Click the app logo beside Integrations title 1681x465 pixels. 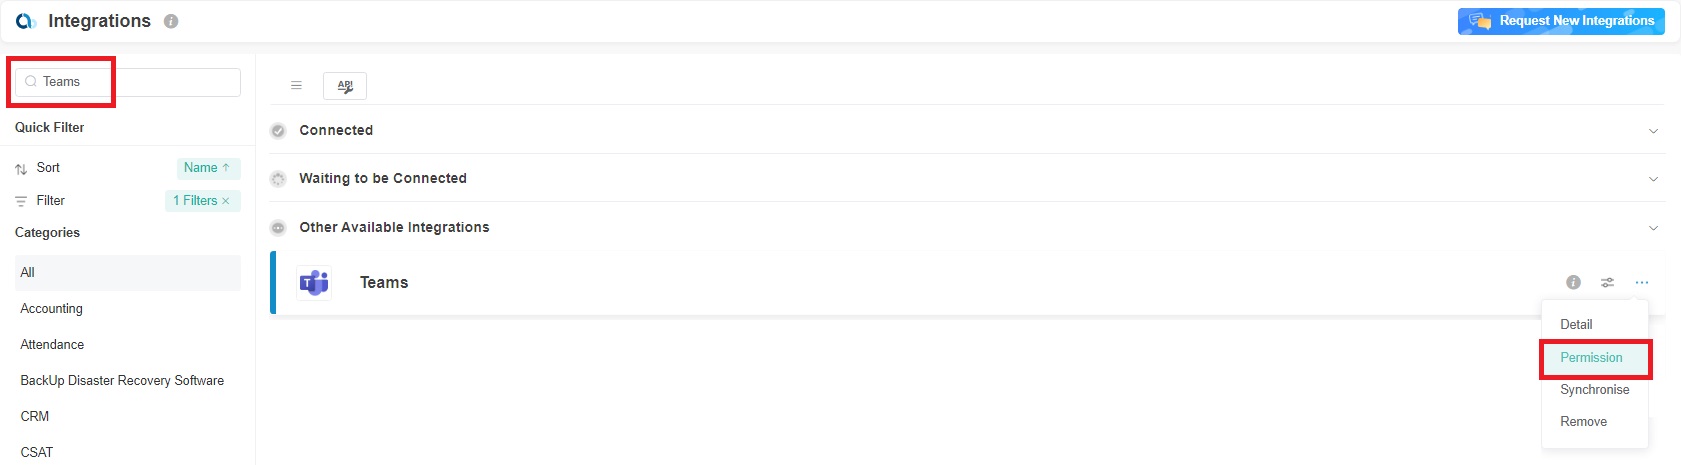[x=25, y=21]
